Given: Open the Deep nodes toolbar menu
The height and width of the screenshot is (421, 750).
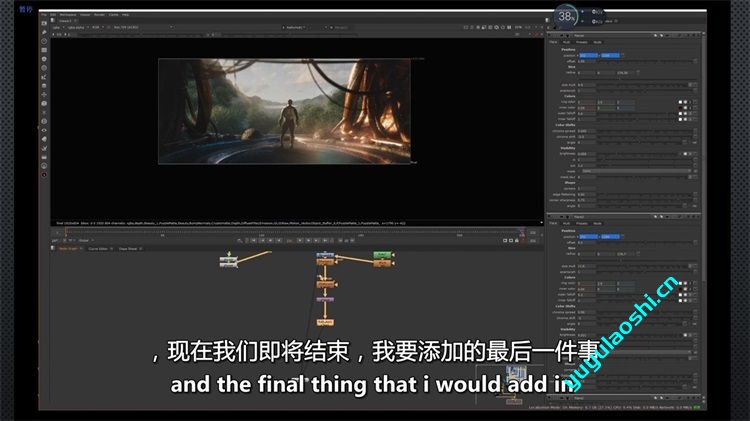Looking at the screenshot, I should pos(44,121).
